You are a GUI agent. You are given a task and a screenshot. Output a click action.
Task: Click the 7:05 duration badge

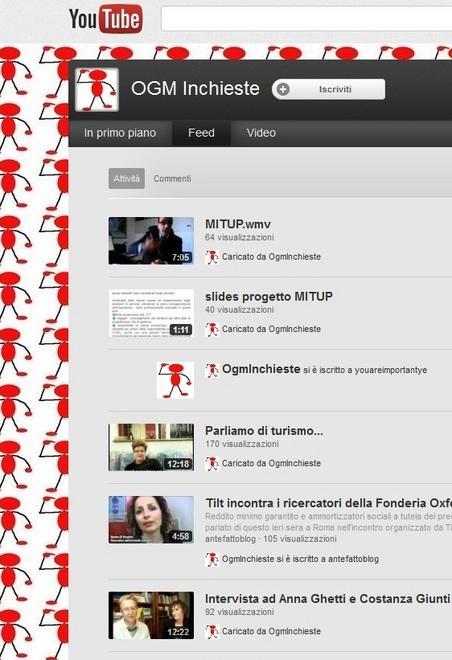coord(181,257)
